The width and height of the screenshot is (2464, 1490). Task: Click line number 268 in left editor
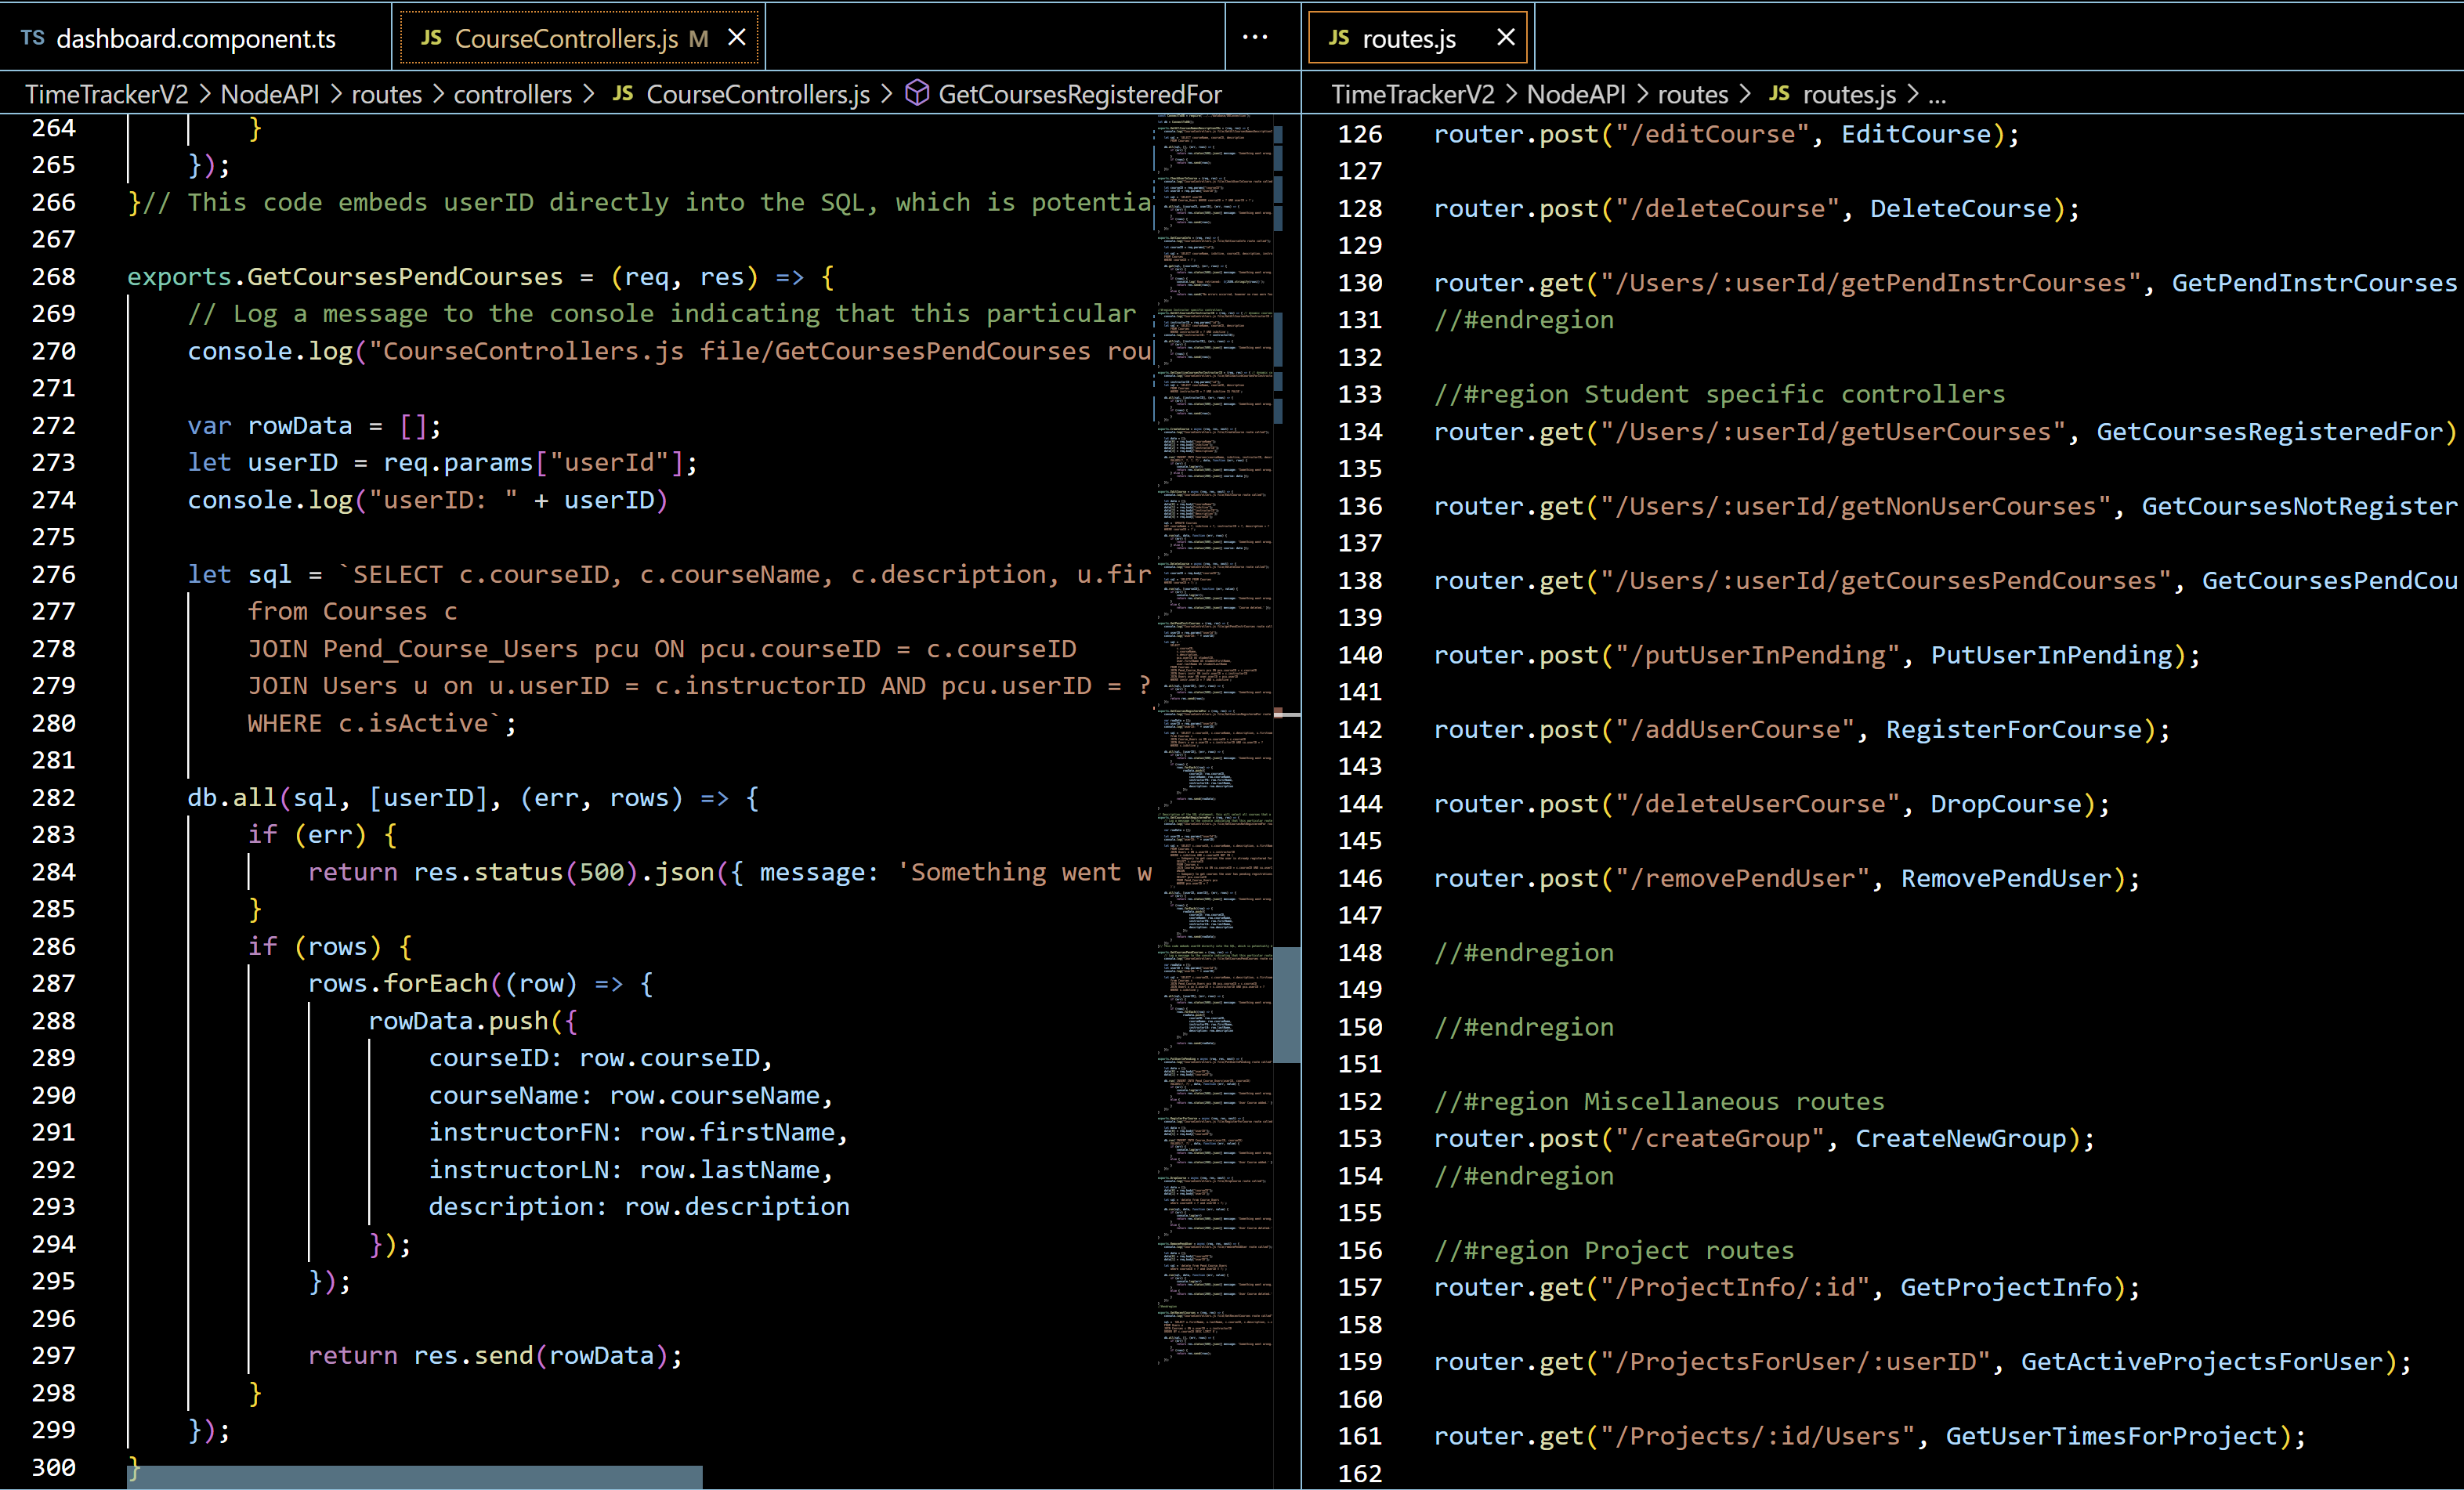(x=54, y=277)
